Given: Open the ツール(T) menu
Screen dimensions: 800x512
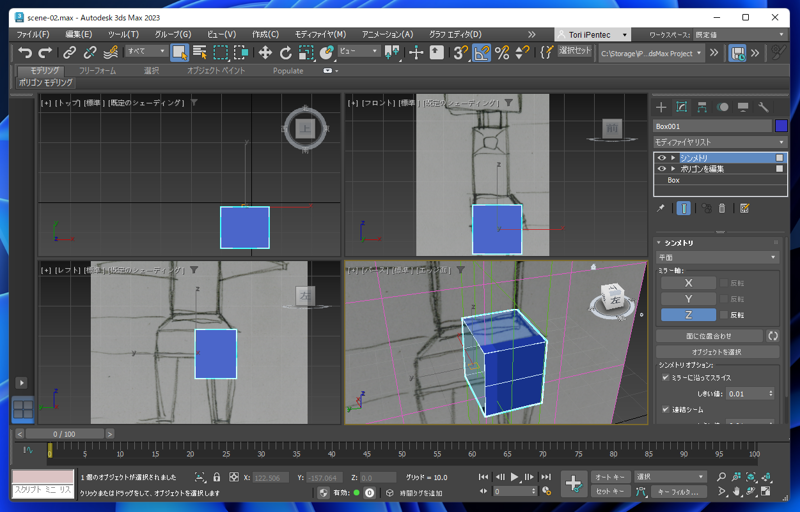Looking at the screenshot, I should coord(123,34).
